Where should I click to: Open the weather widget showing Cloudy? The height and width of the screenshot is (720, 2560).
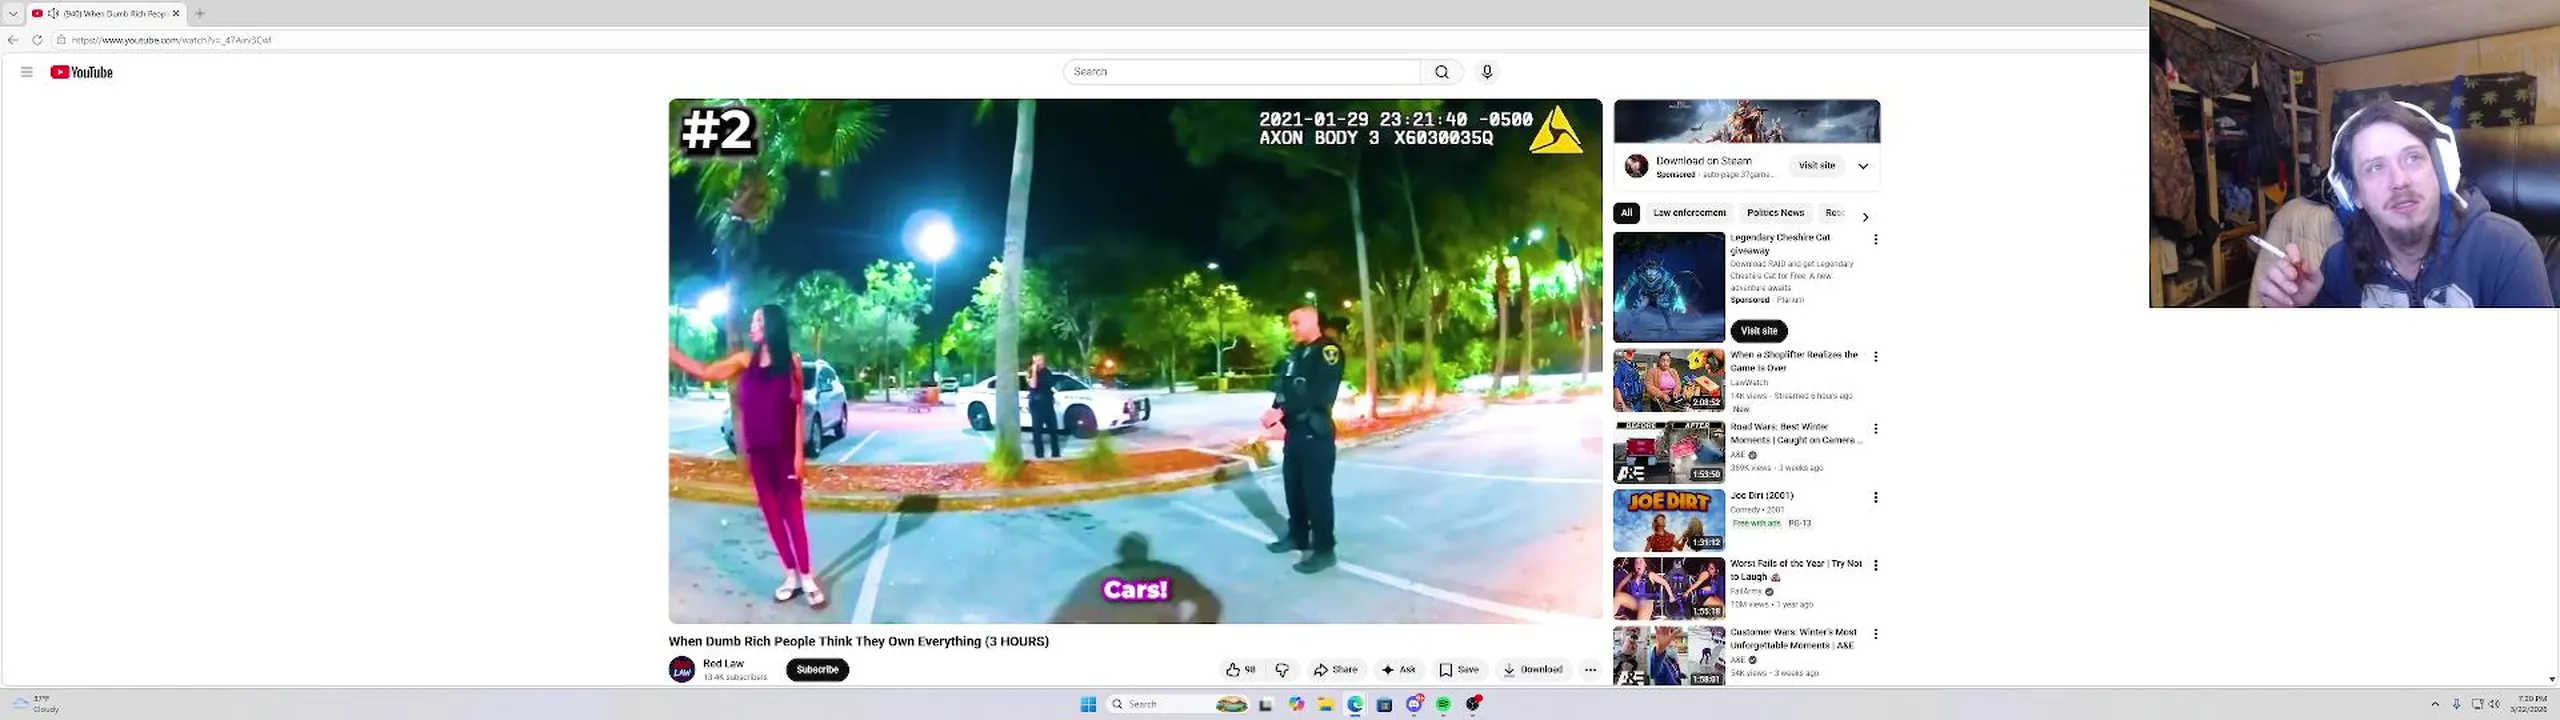36,704
